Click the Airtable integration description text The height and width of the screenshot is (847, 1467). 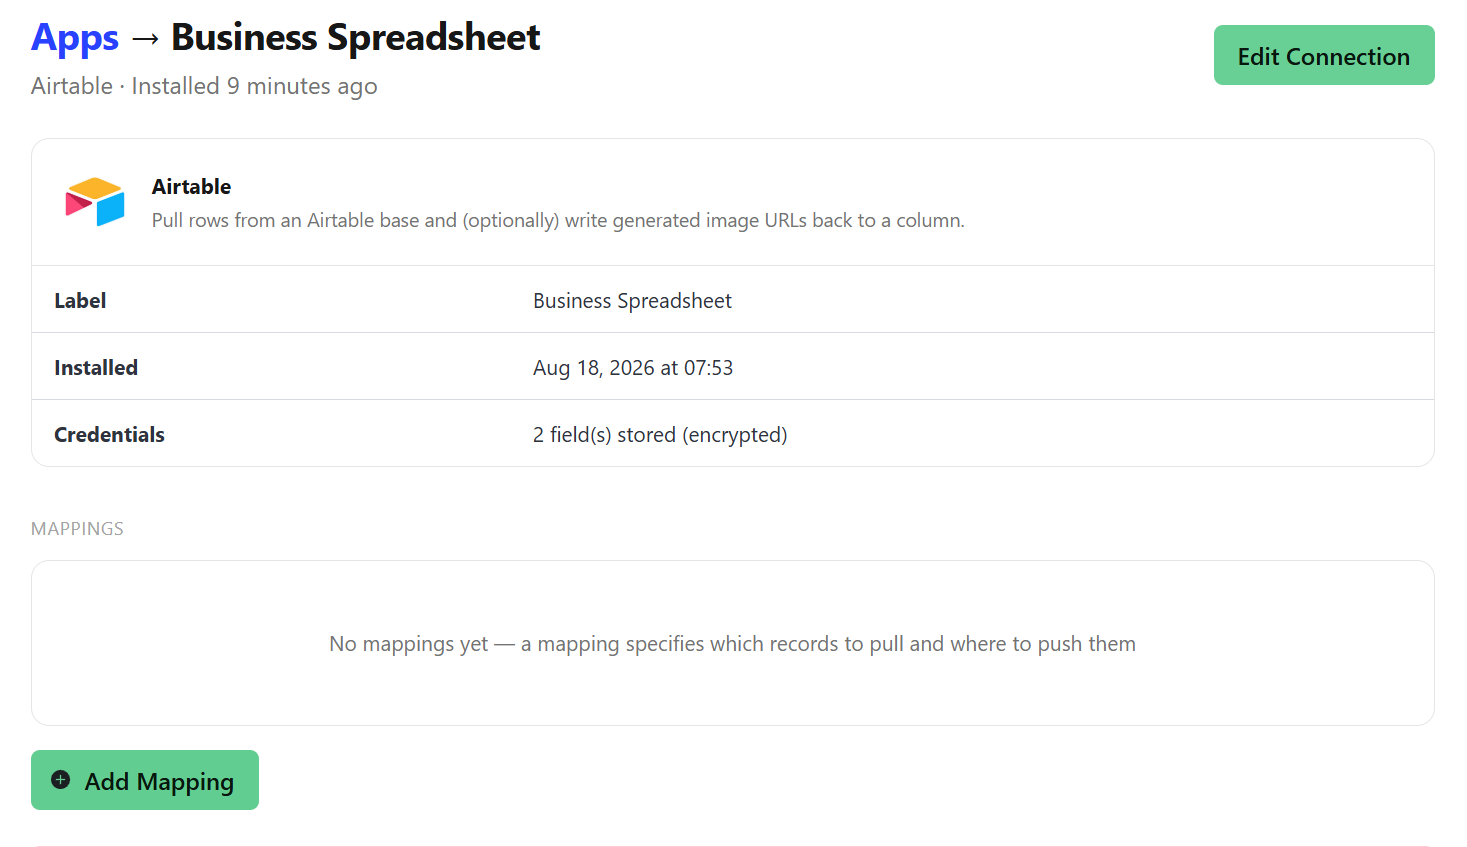tap(558, 220)
